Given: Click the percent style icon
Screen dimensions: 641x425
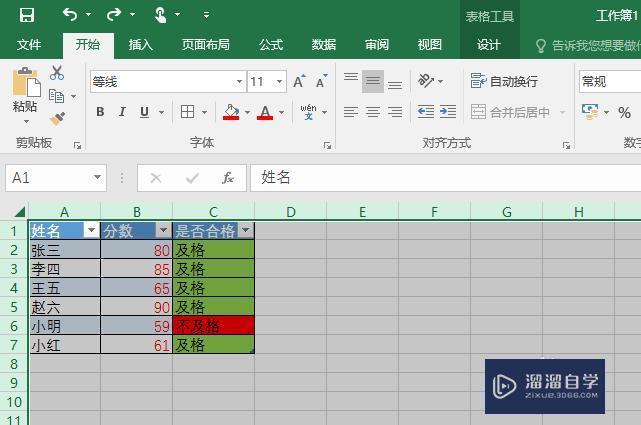Looking at the screenshot, I should (x=624, y=112).
